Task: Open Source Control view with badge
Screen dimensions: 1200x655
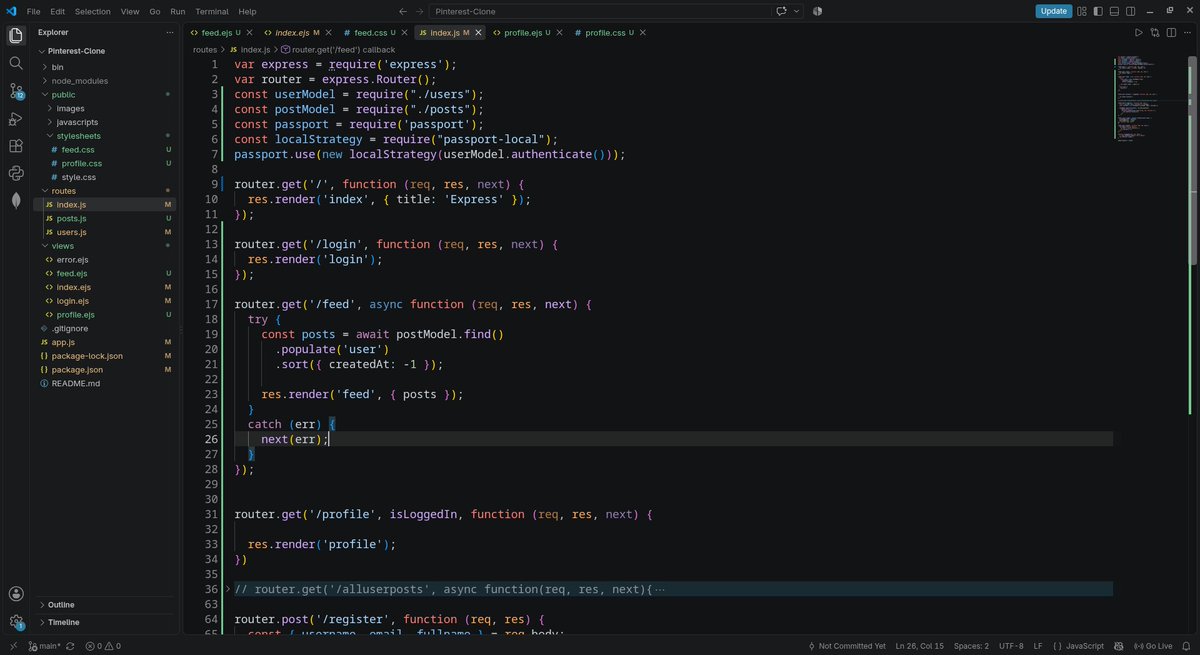Action: click(16, 91)
